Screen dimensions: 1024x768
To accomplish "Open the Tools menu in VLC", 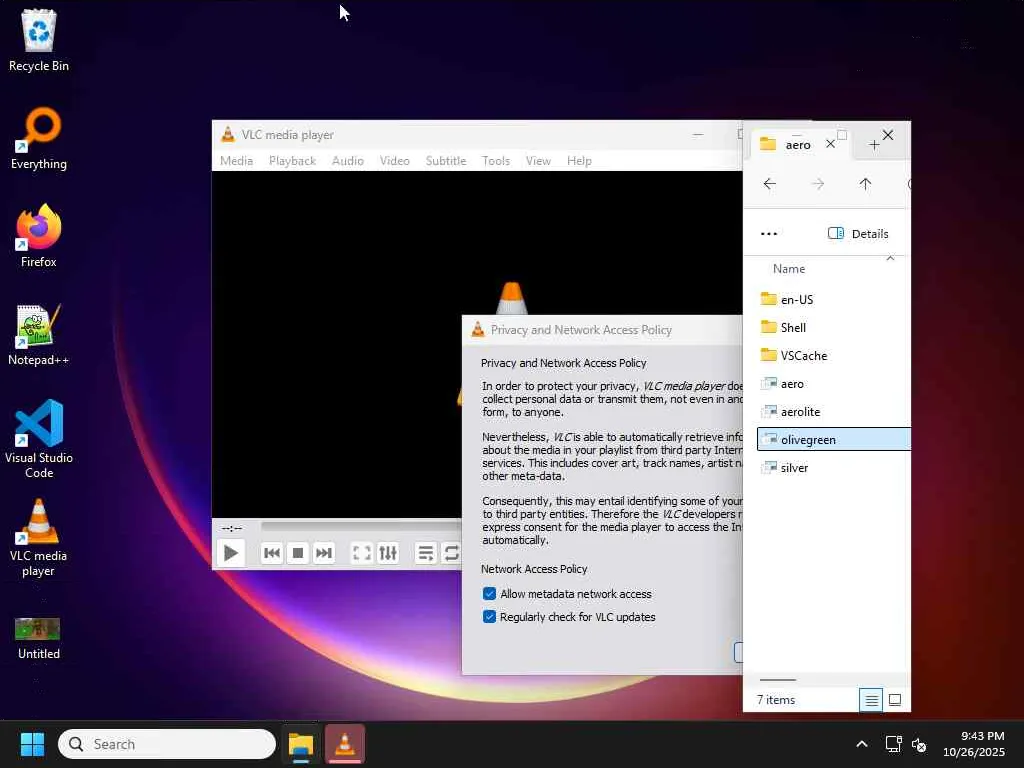I will tap(496, 161).
